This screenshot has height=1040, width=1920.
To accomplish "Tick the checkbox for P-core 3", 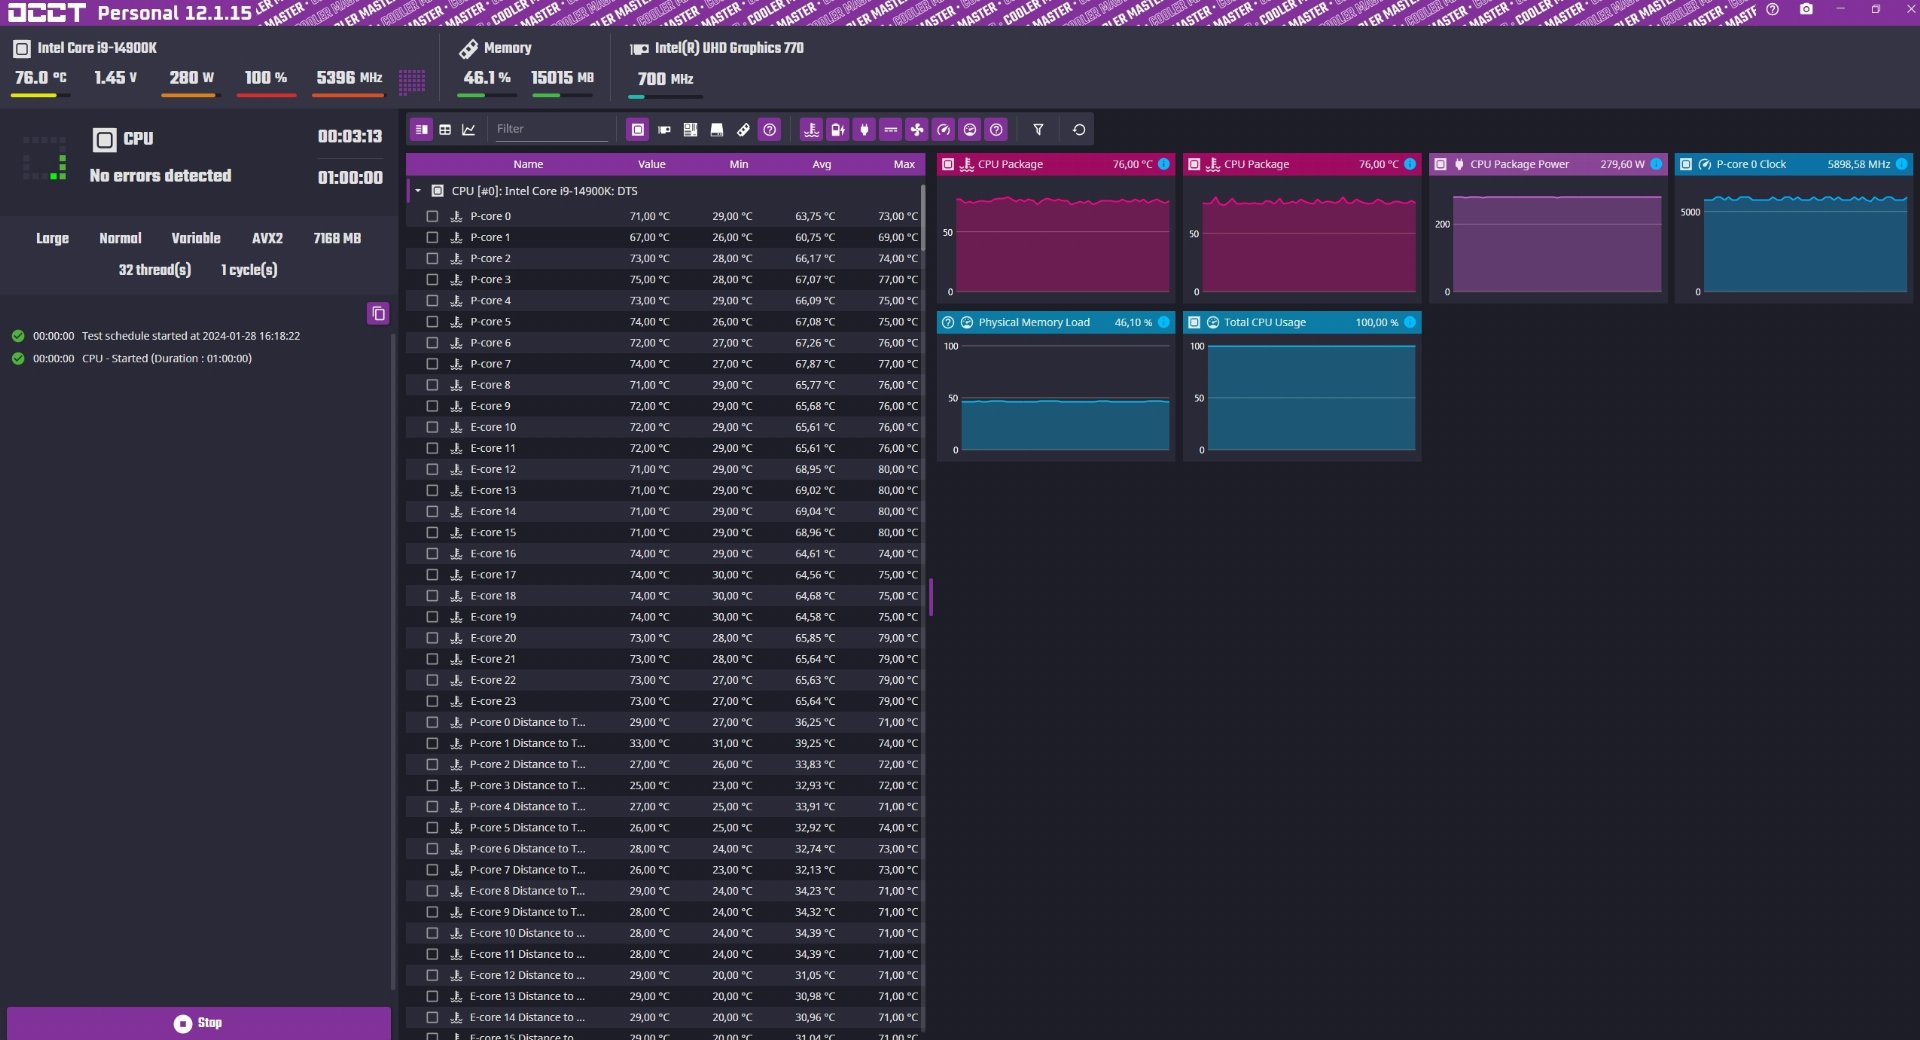I will pyautogui.click(x=432, y=279).
